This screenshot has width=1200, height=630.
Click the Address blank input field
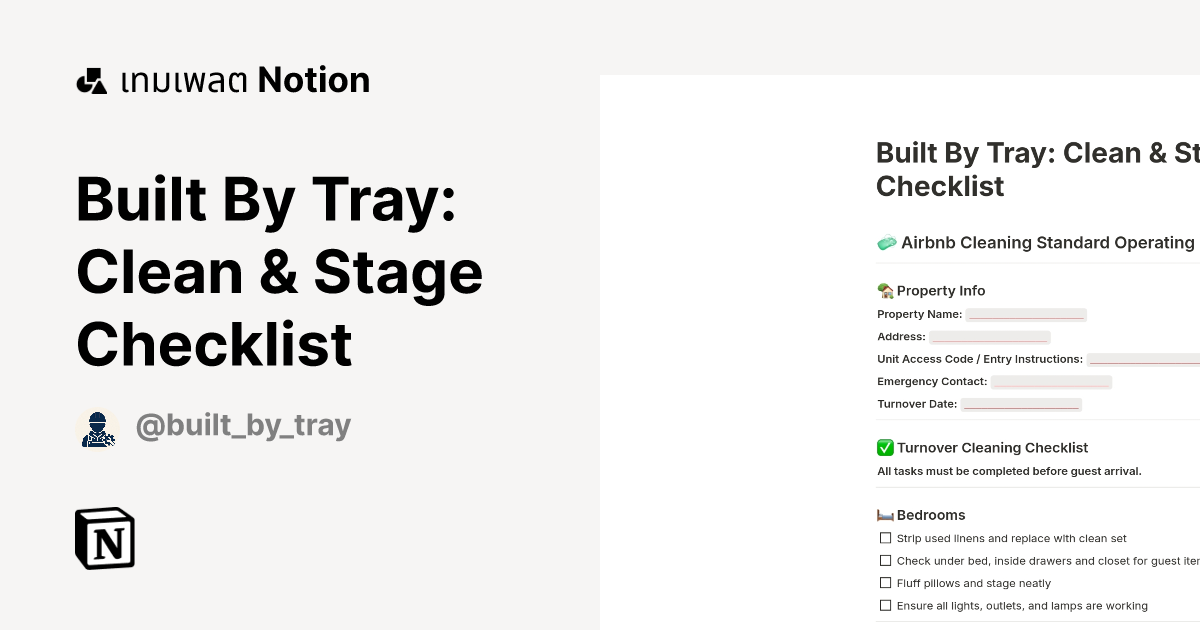coord(989,336)
